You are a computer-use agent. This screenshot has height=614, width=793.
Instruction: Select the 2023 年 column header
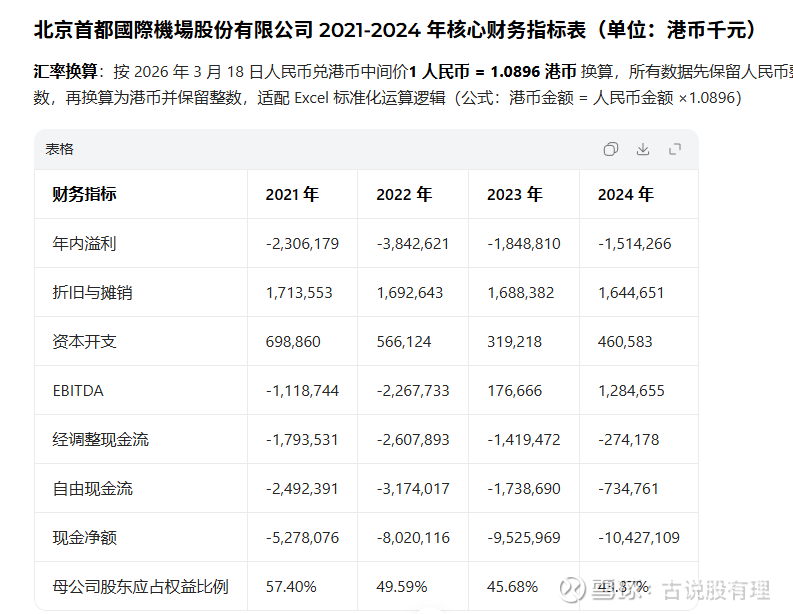pyautogui.click(x=515, y=194)
